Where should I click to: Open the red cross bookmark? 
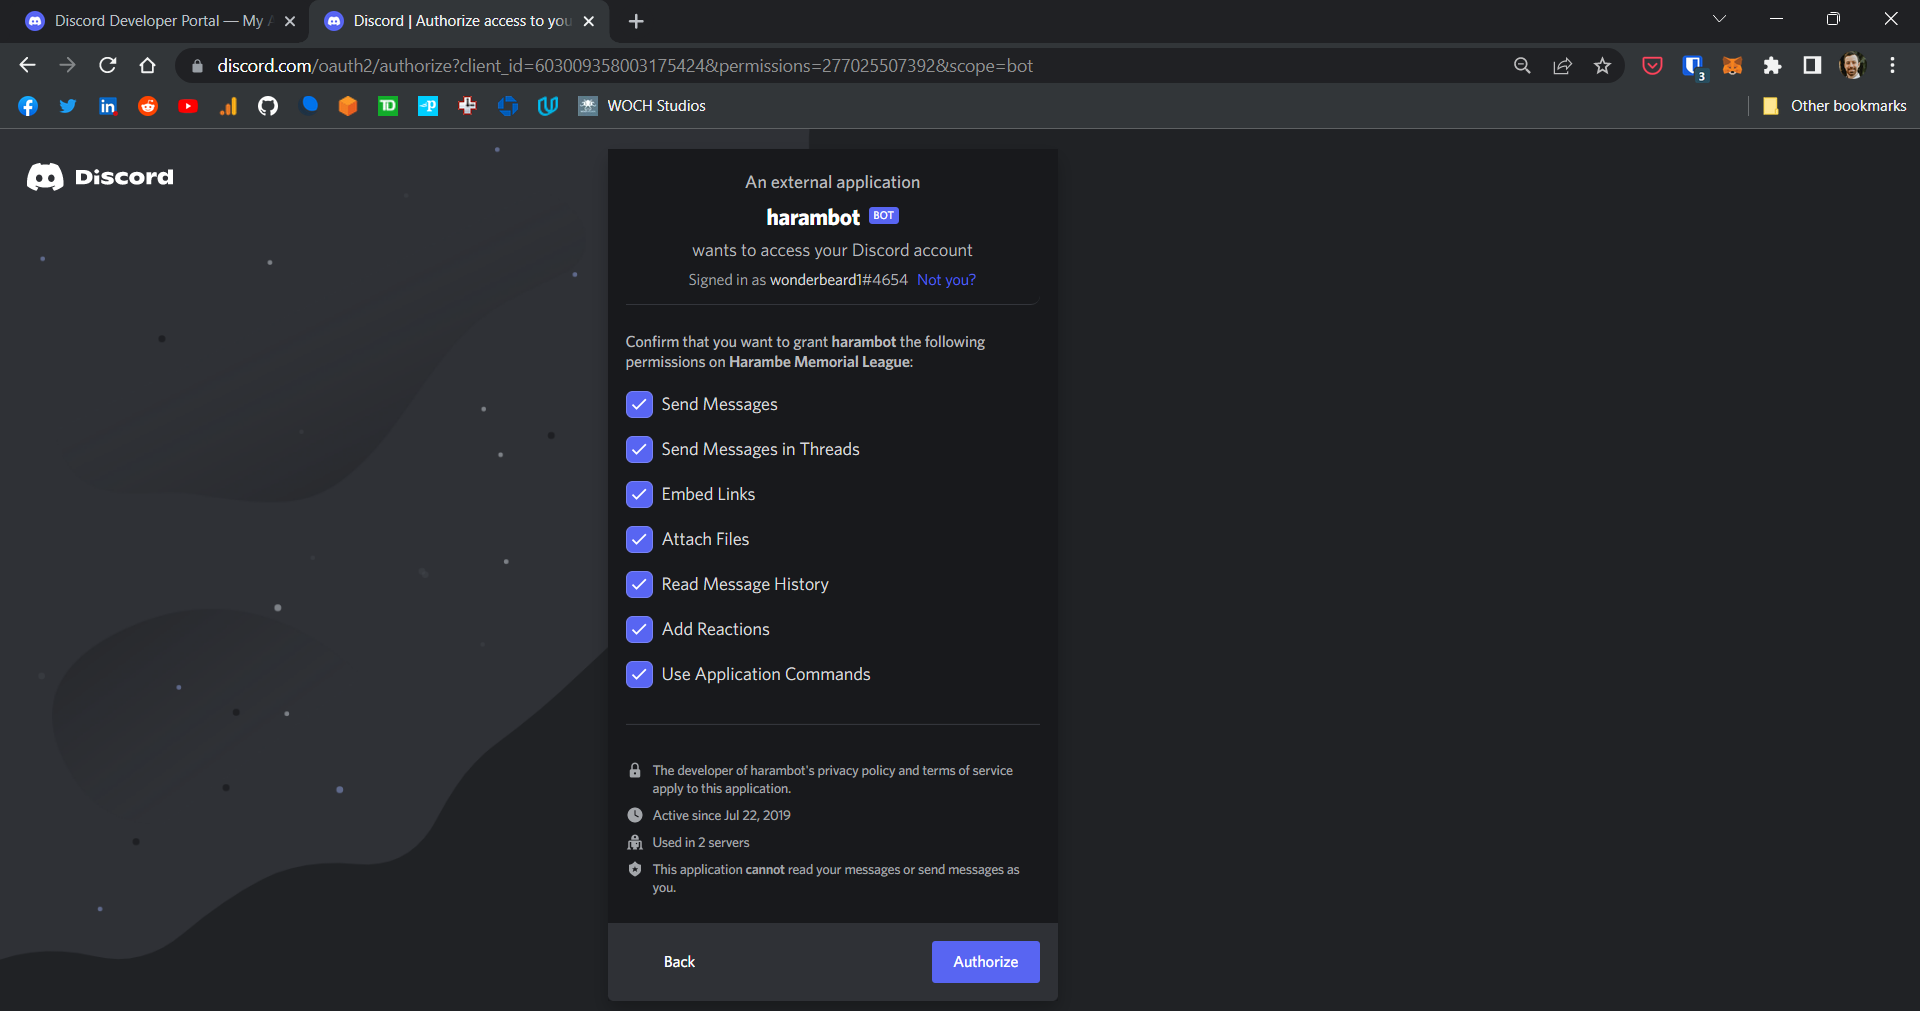click(x=468, y=106)
